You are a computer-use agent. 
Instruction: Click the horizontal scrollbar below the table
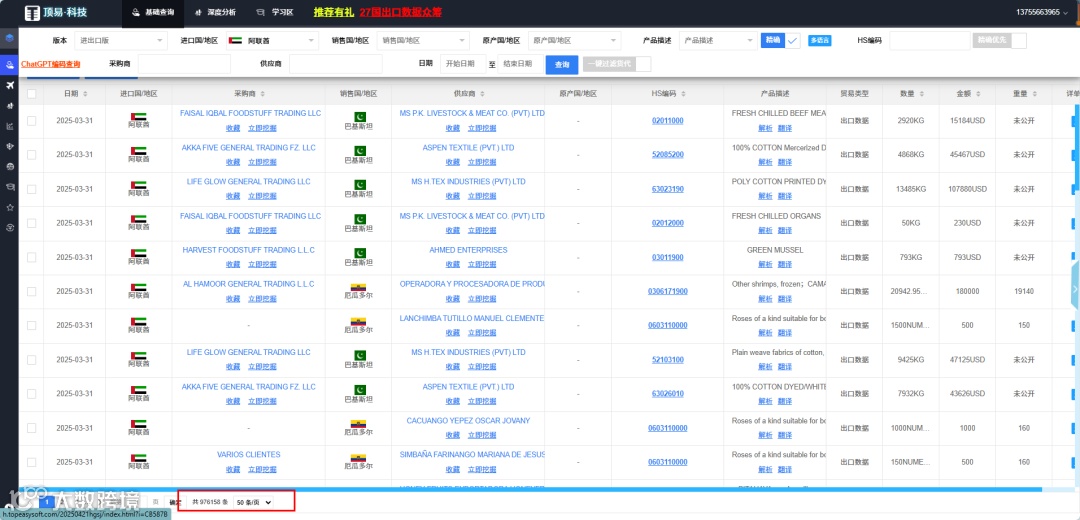(530, 490)
